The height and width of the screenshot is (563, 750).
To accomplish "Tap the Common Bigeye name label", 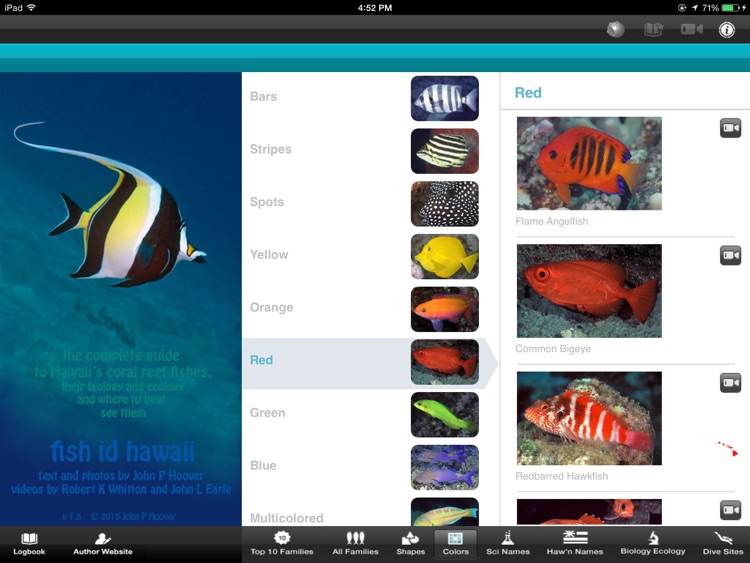I will [553, 349].
